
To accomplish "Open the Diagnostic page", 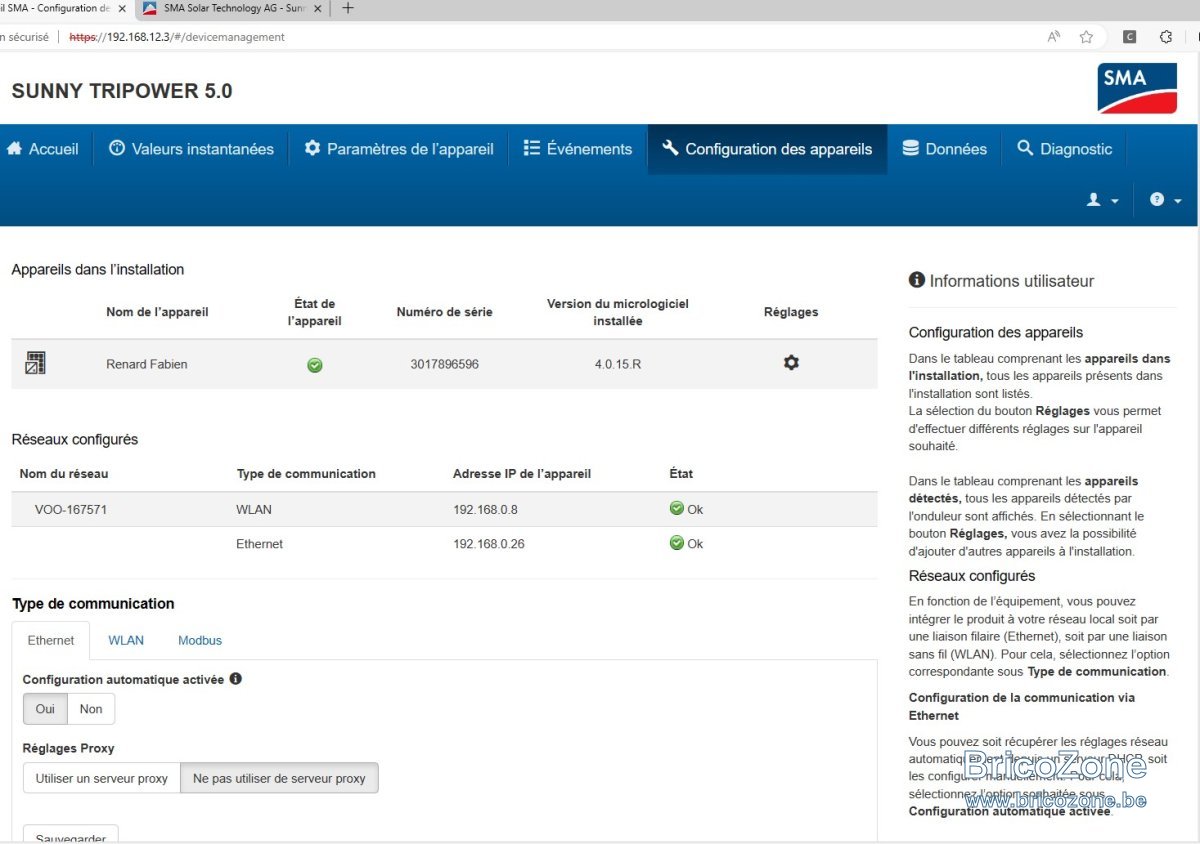I will (1064, 149).
